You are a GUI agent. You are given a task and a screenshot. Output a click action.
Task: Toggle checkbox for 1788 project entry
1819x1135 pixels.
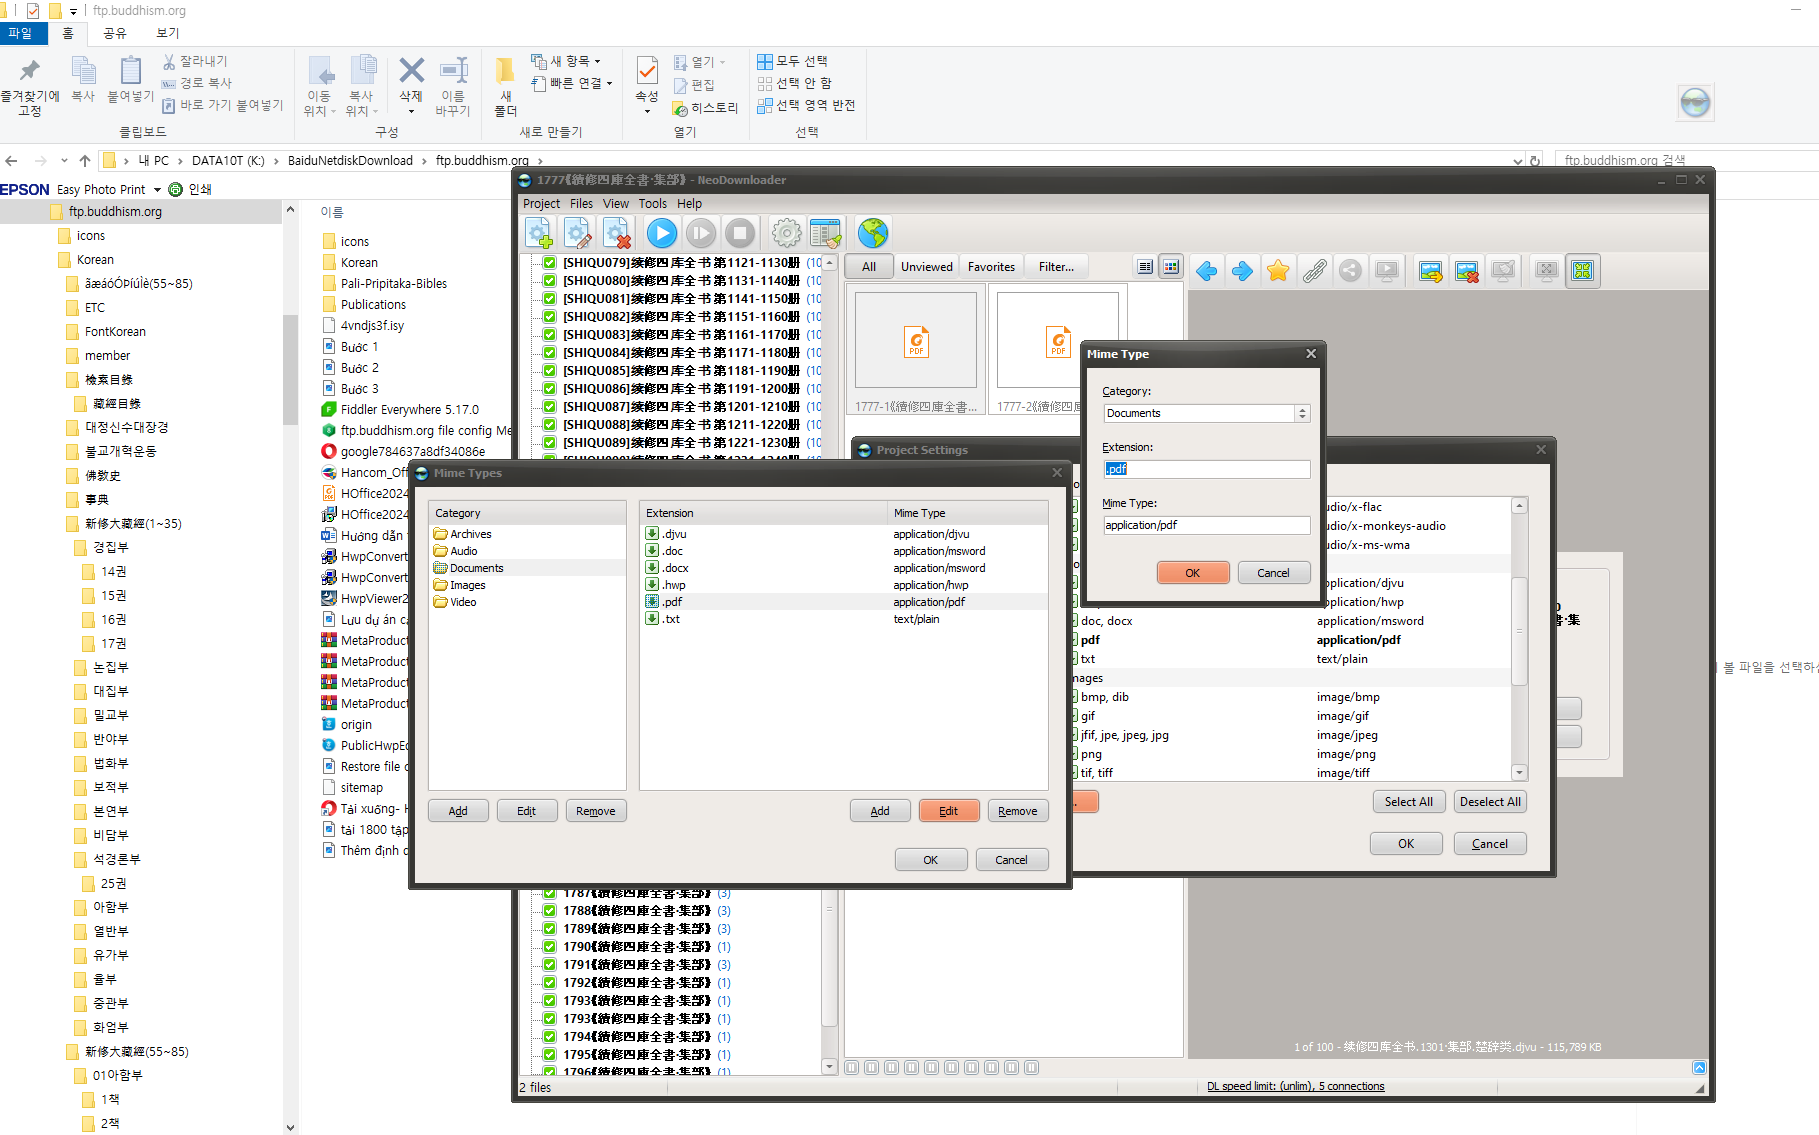click(x=549, y=911)
